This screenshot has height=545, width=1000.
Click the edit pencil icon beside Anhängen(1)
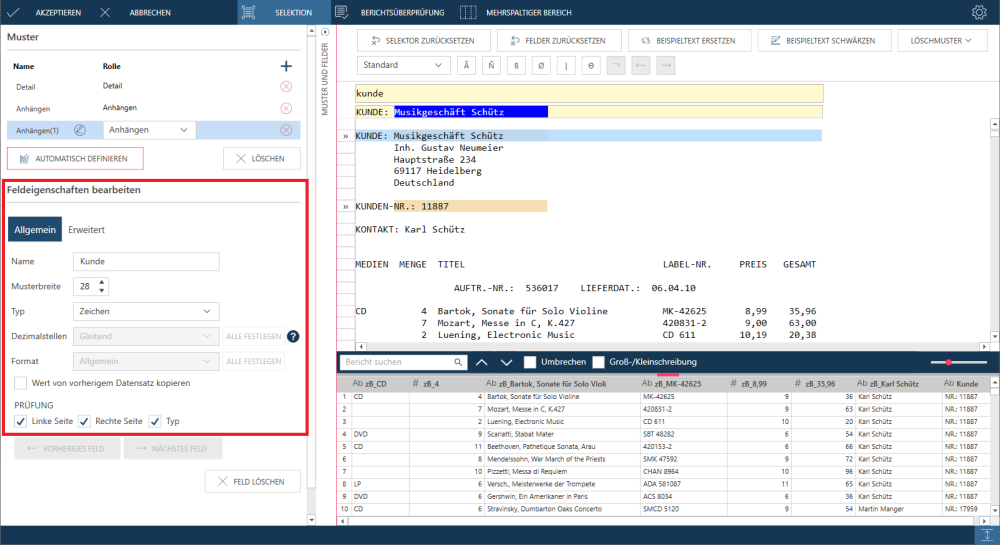click(80, 130)
